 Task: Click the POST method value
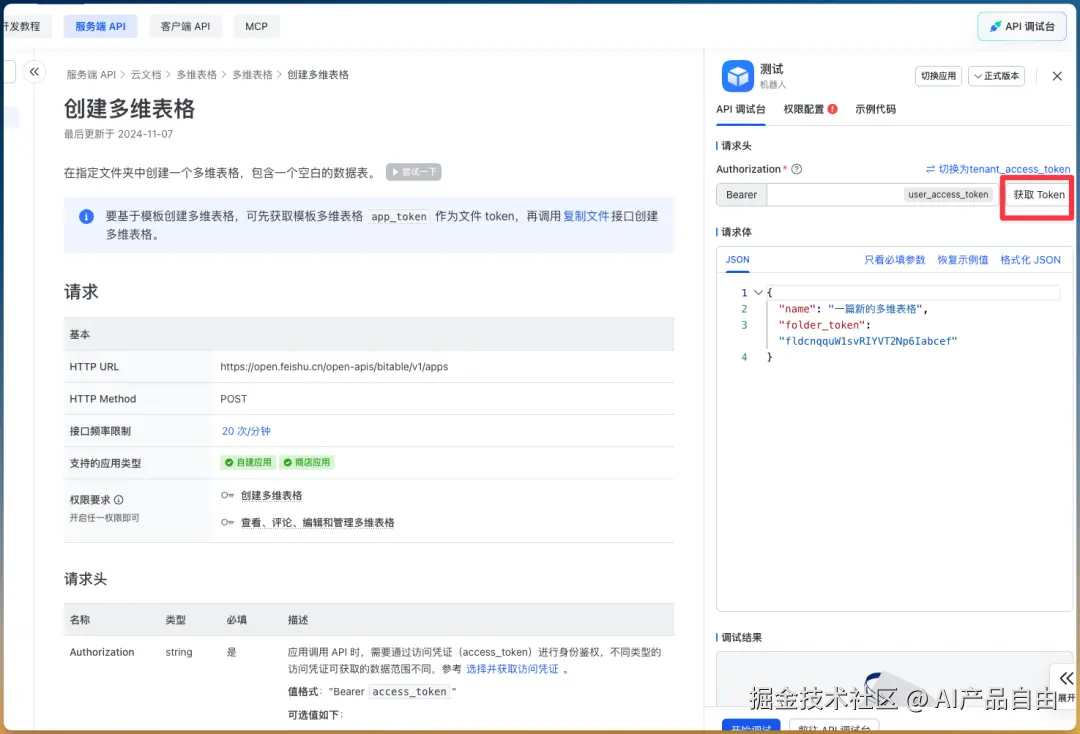tap(233, 399)
